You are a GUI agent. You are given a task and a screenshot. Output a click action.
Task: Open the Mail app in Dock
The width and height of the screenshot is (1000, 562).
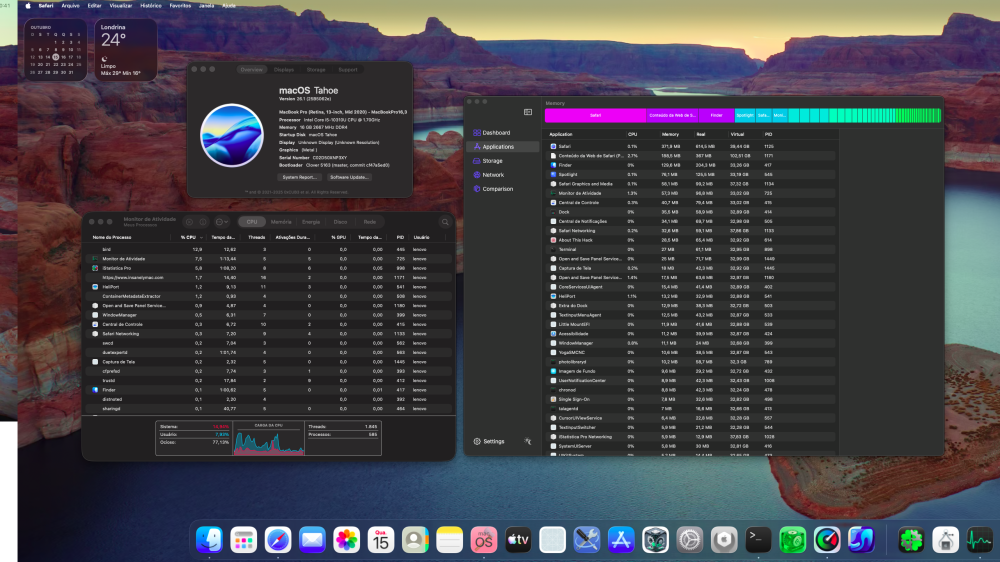[x=312, y=540]
